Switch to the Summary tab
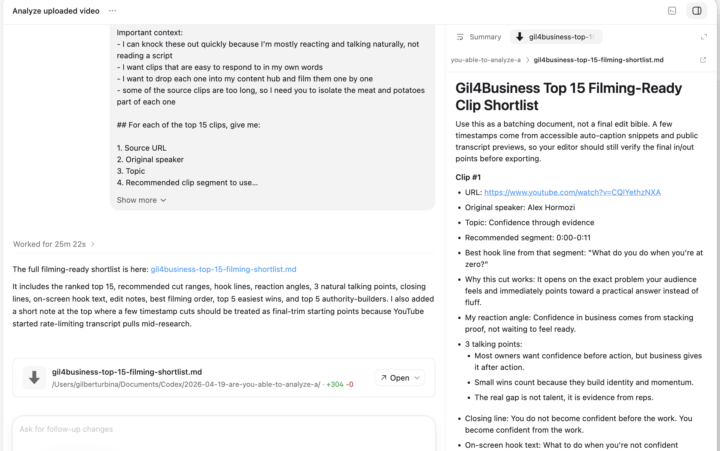 [x=478, y=37]
